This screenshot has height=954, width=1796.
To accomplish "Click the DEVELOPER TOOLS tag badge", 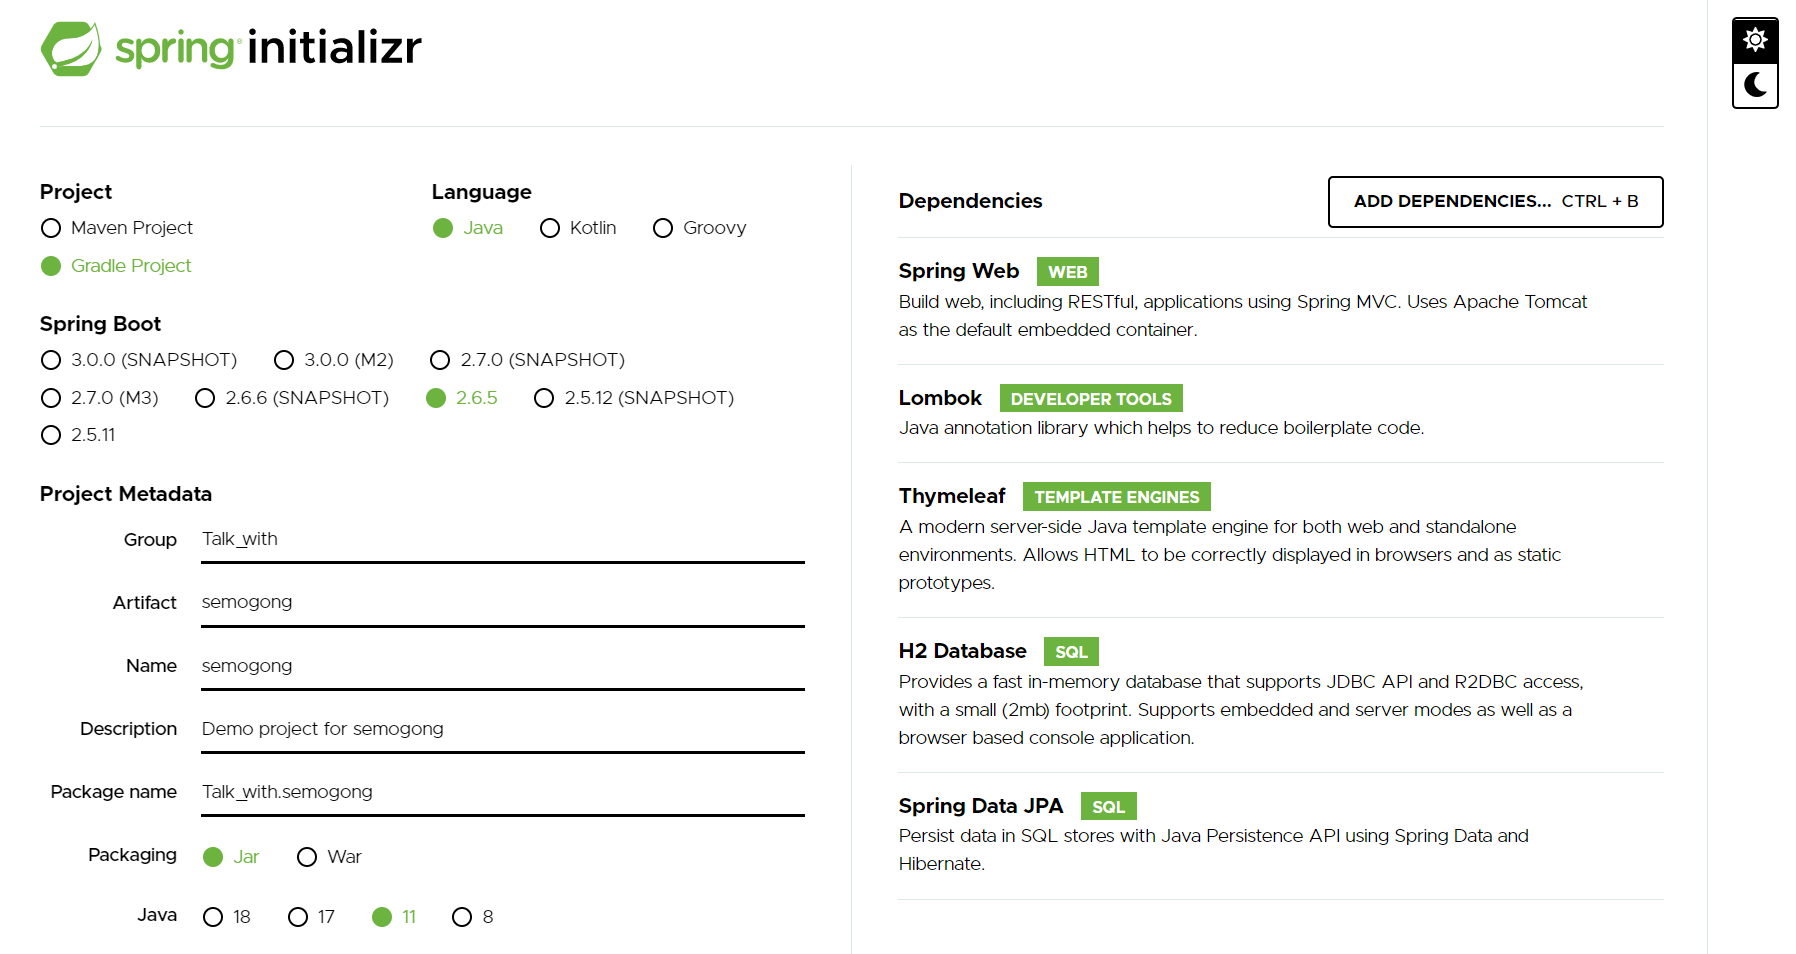I will [1091, 399].
